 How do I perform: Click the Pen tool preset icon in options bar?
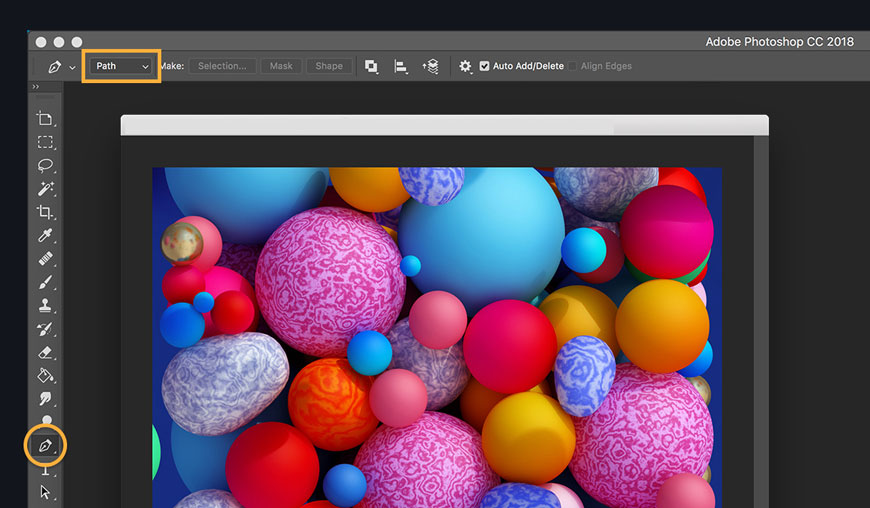point(54,67)
